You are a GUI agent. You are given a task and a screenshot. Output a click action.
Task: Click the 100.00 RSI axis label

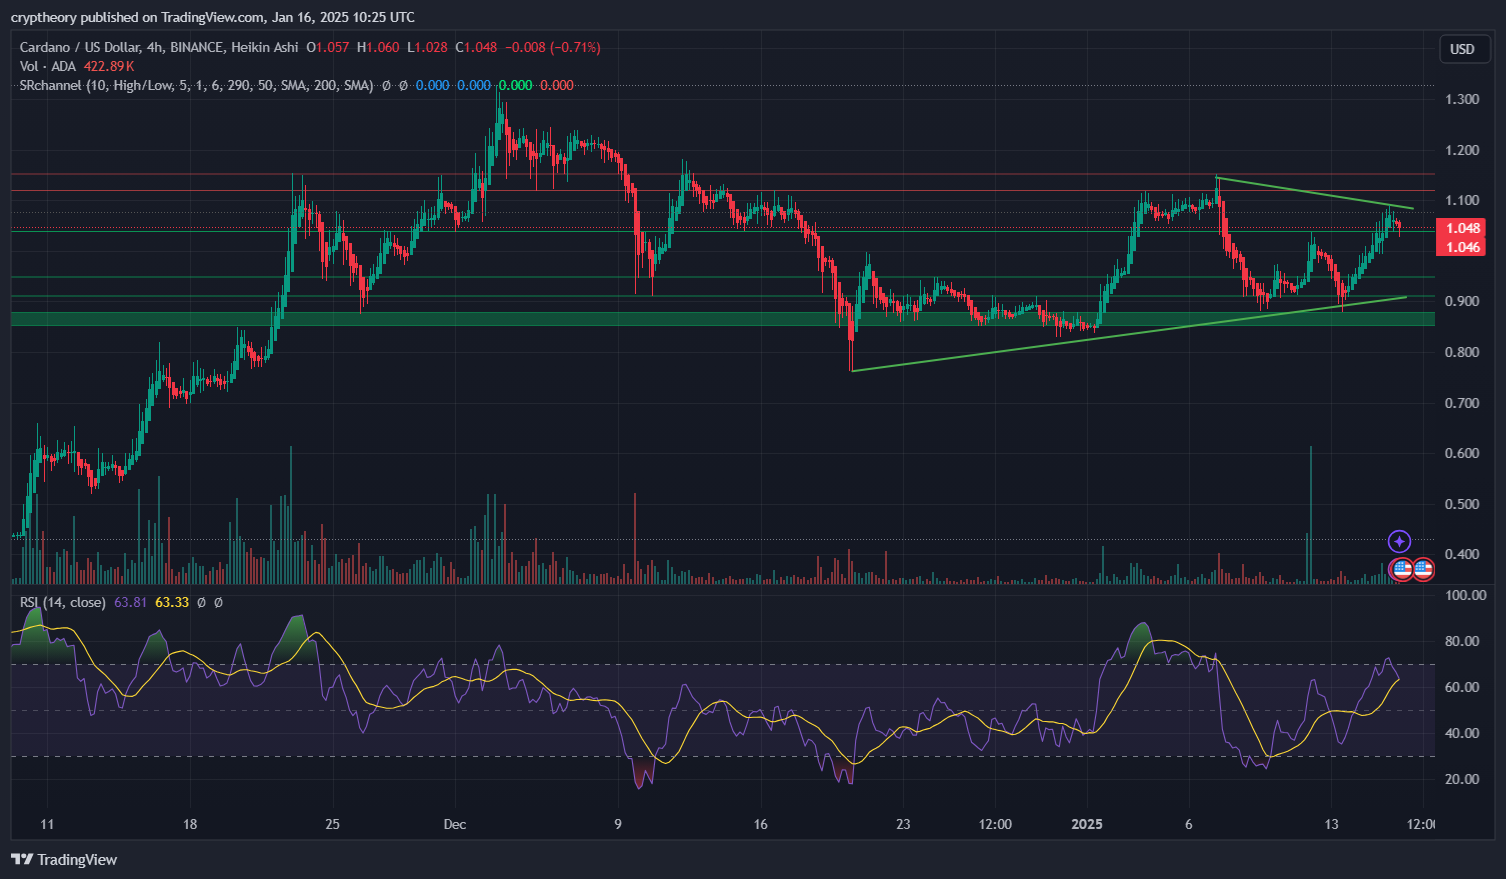[x=1466, y=595]
